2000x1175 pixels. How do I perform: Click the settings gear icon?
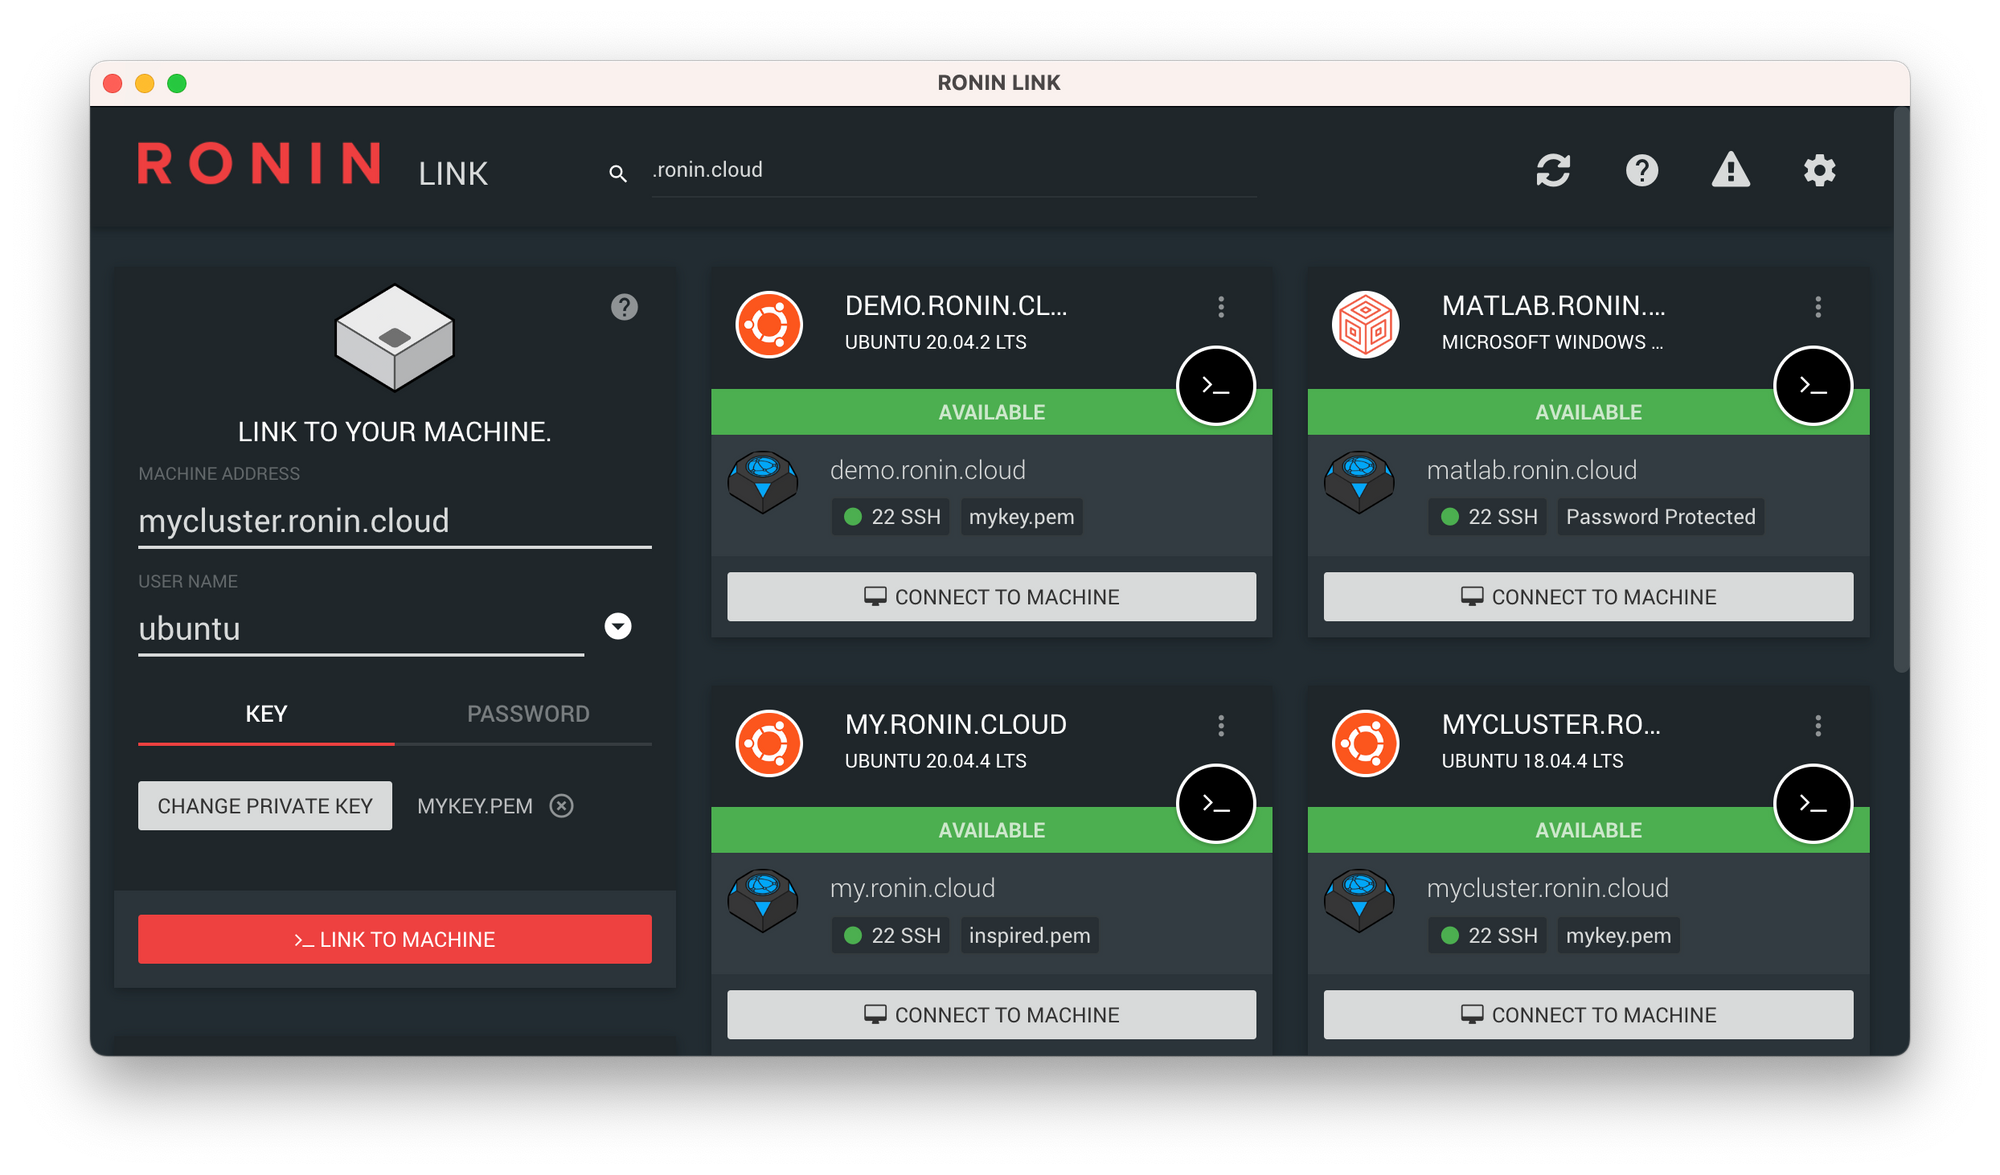point(1824,172)
